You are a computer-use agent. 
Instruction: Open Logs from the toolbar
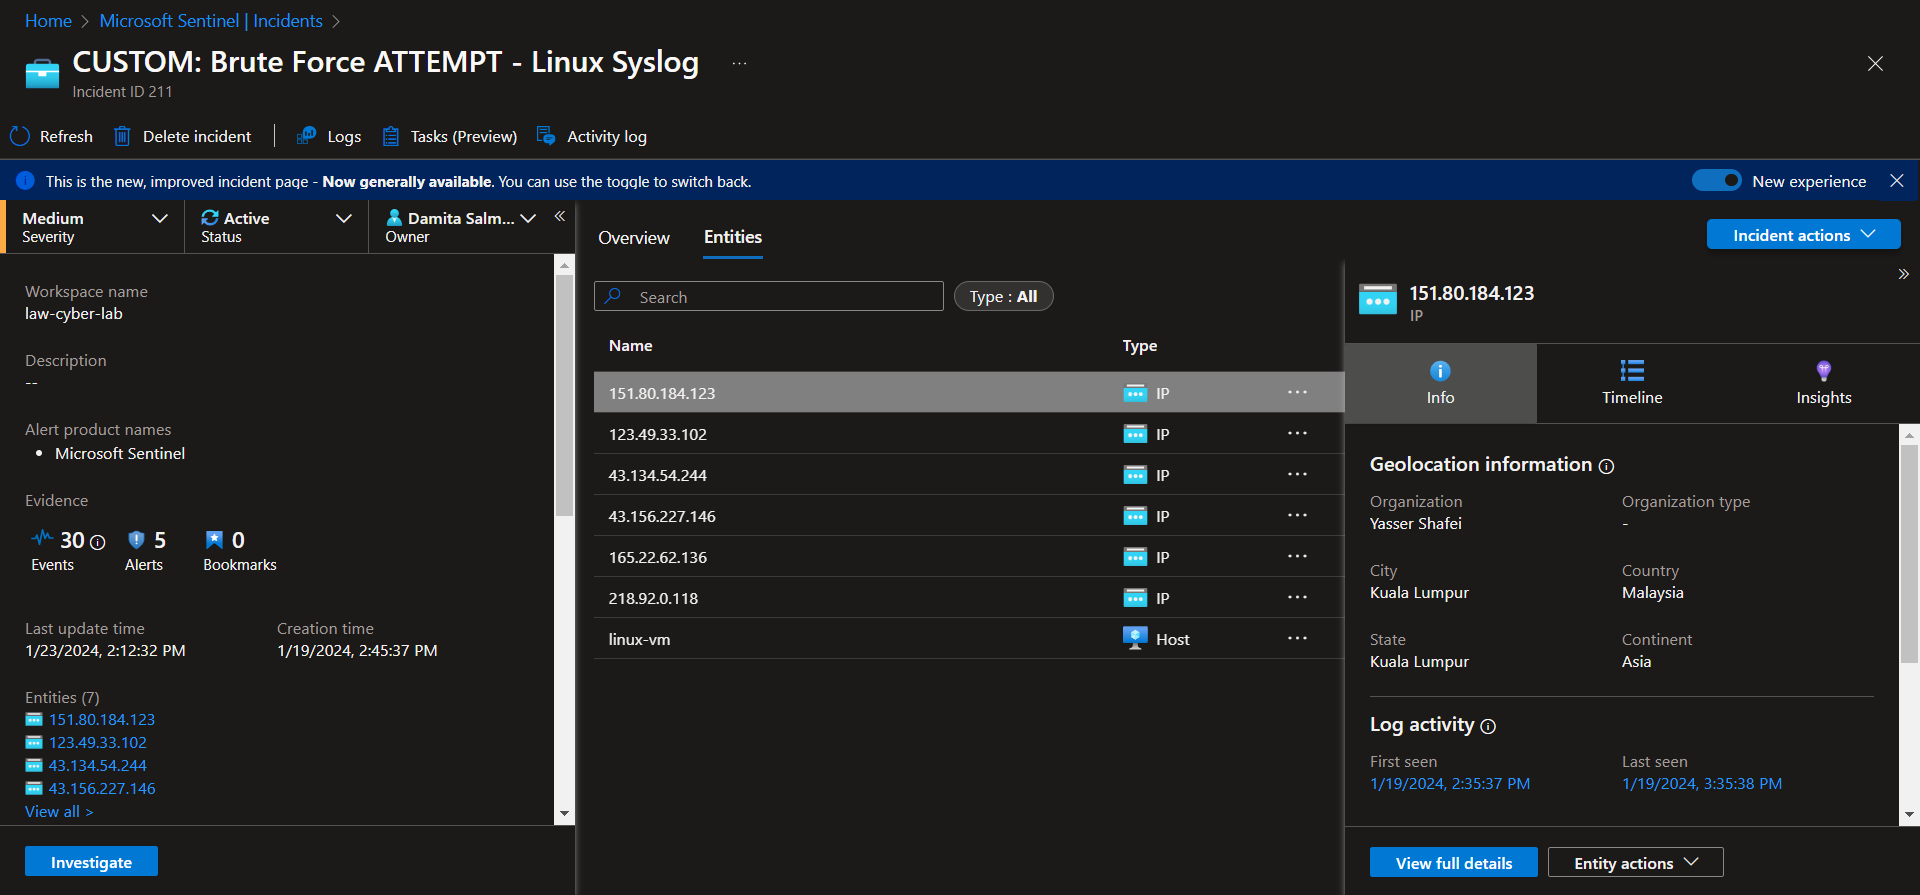tap(329, 136)
